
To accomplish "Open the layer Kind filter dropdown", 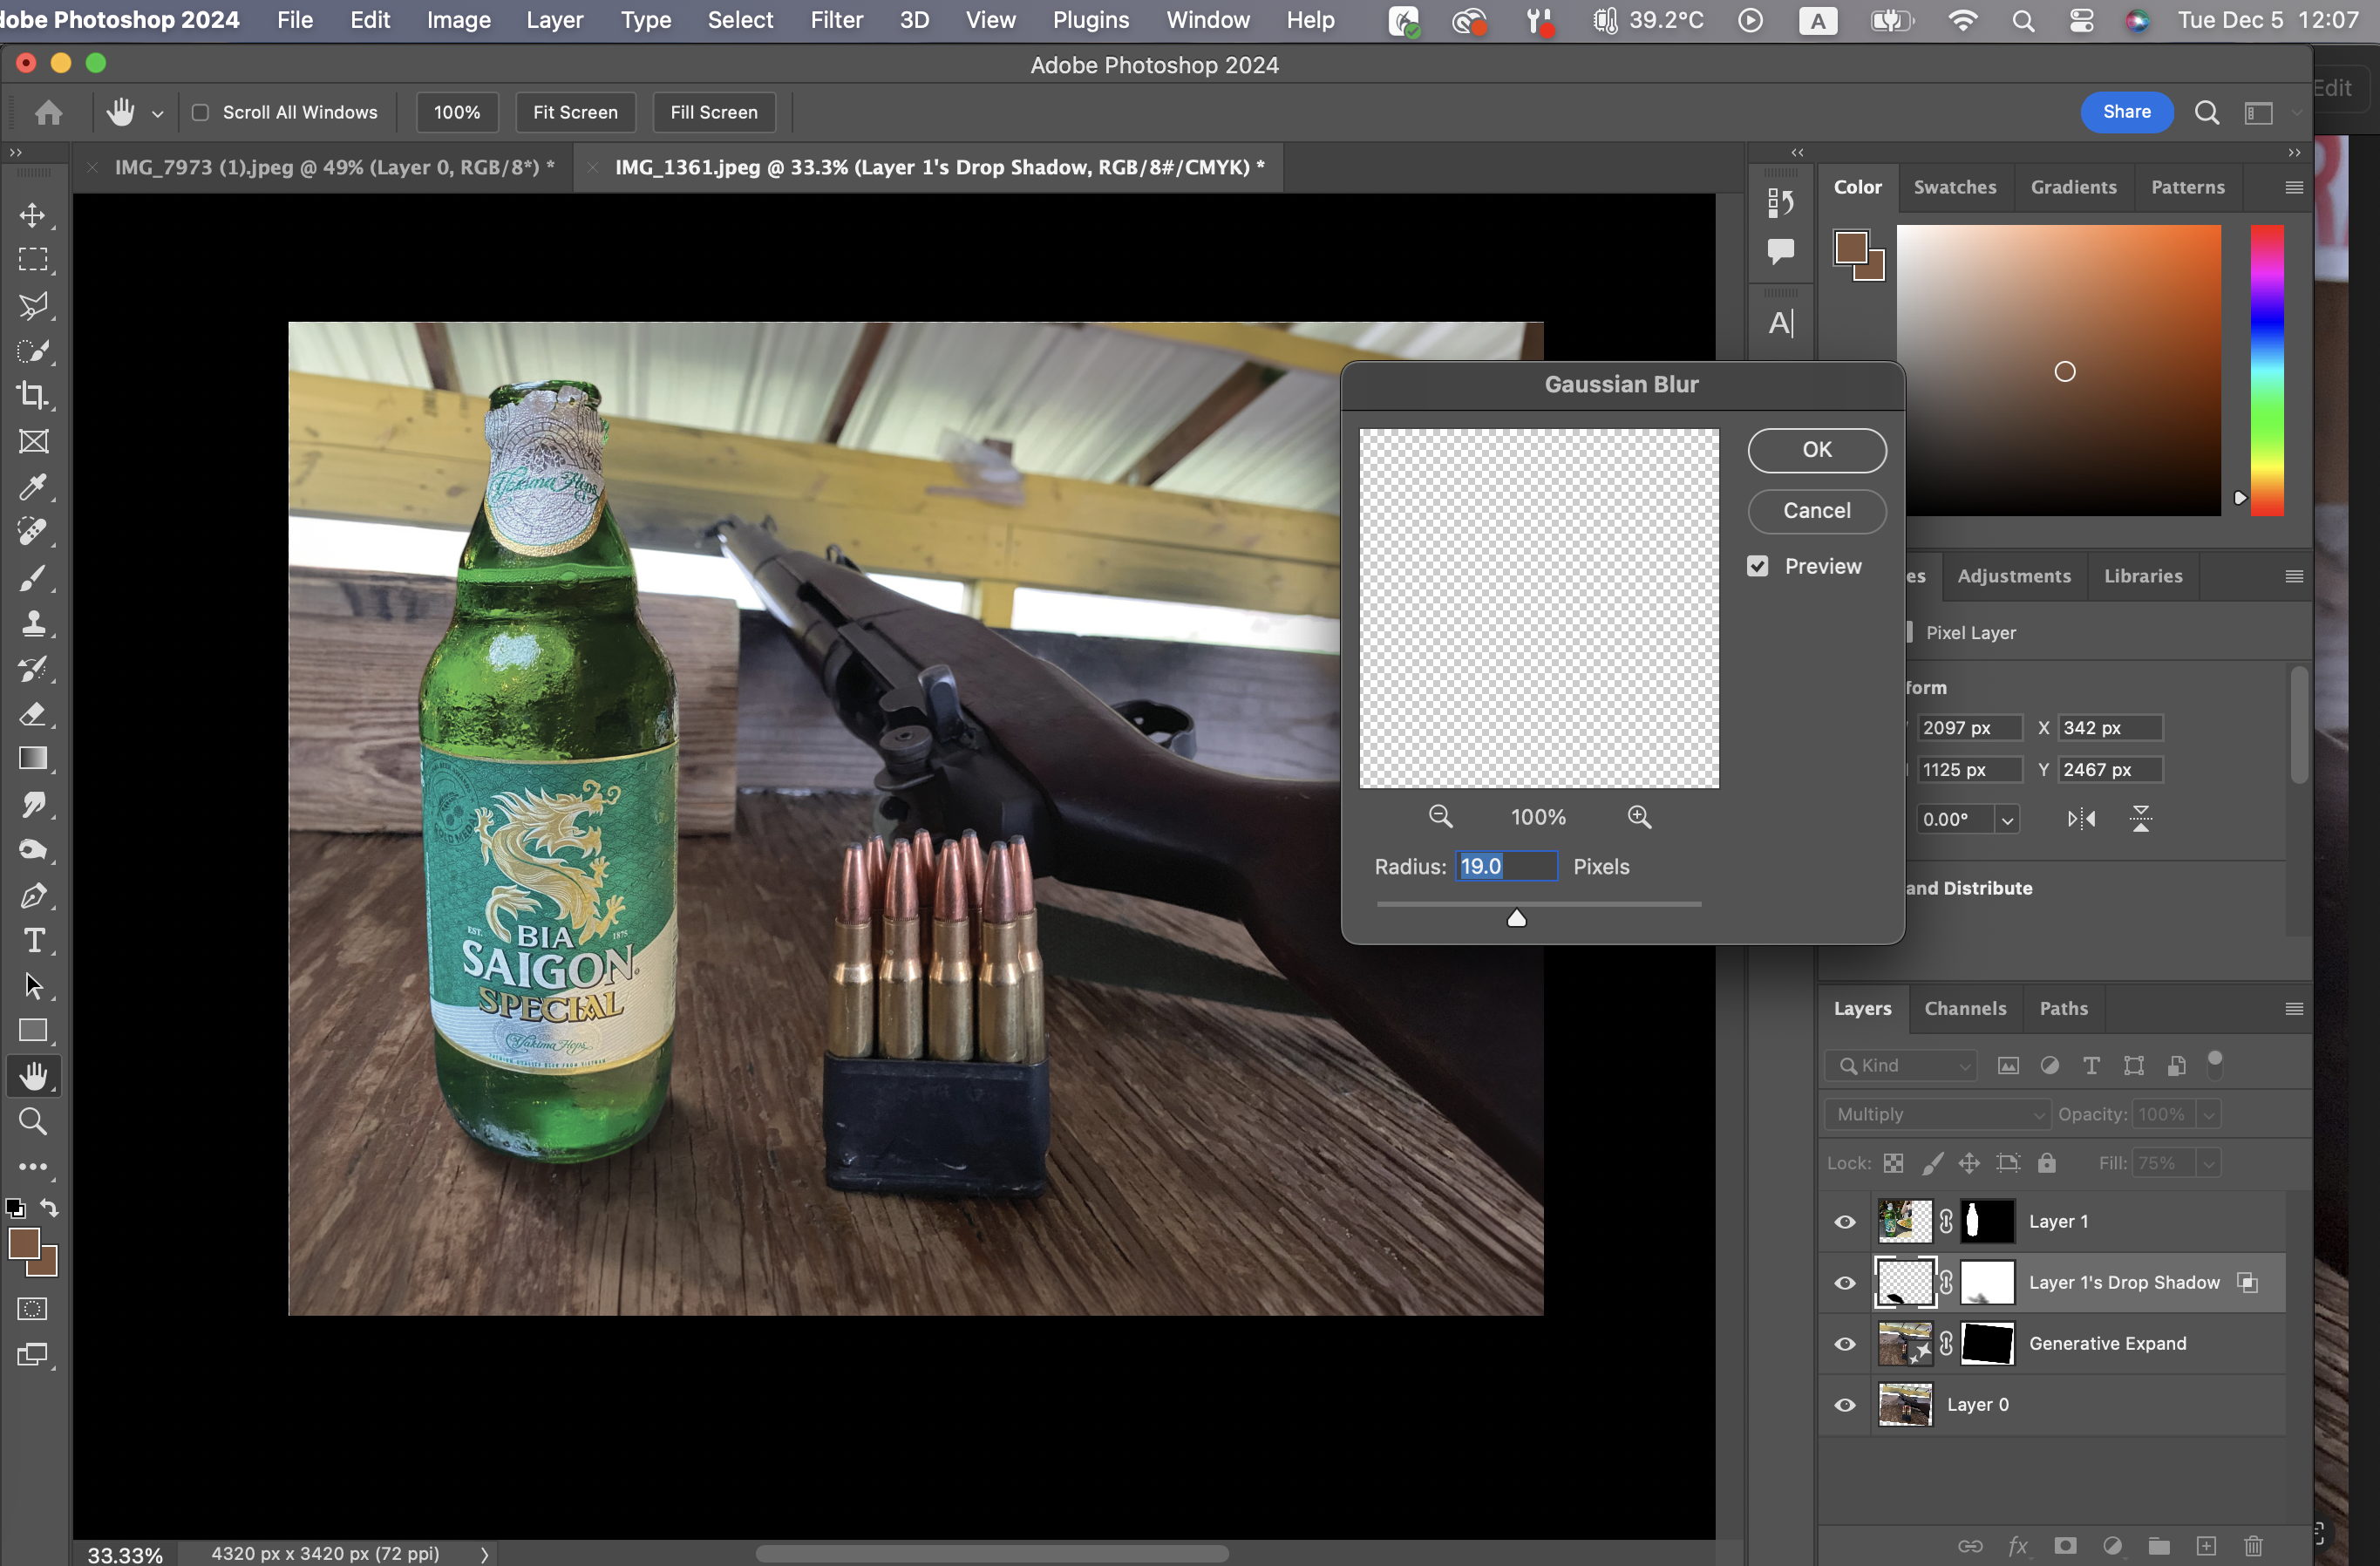I will pos(1901,1065).
